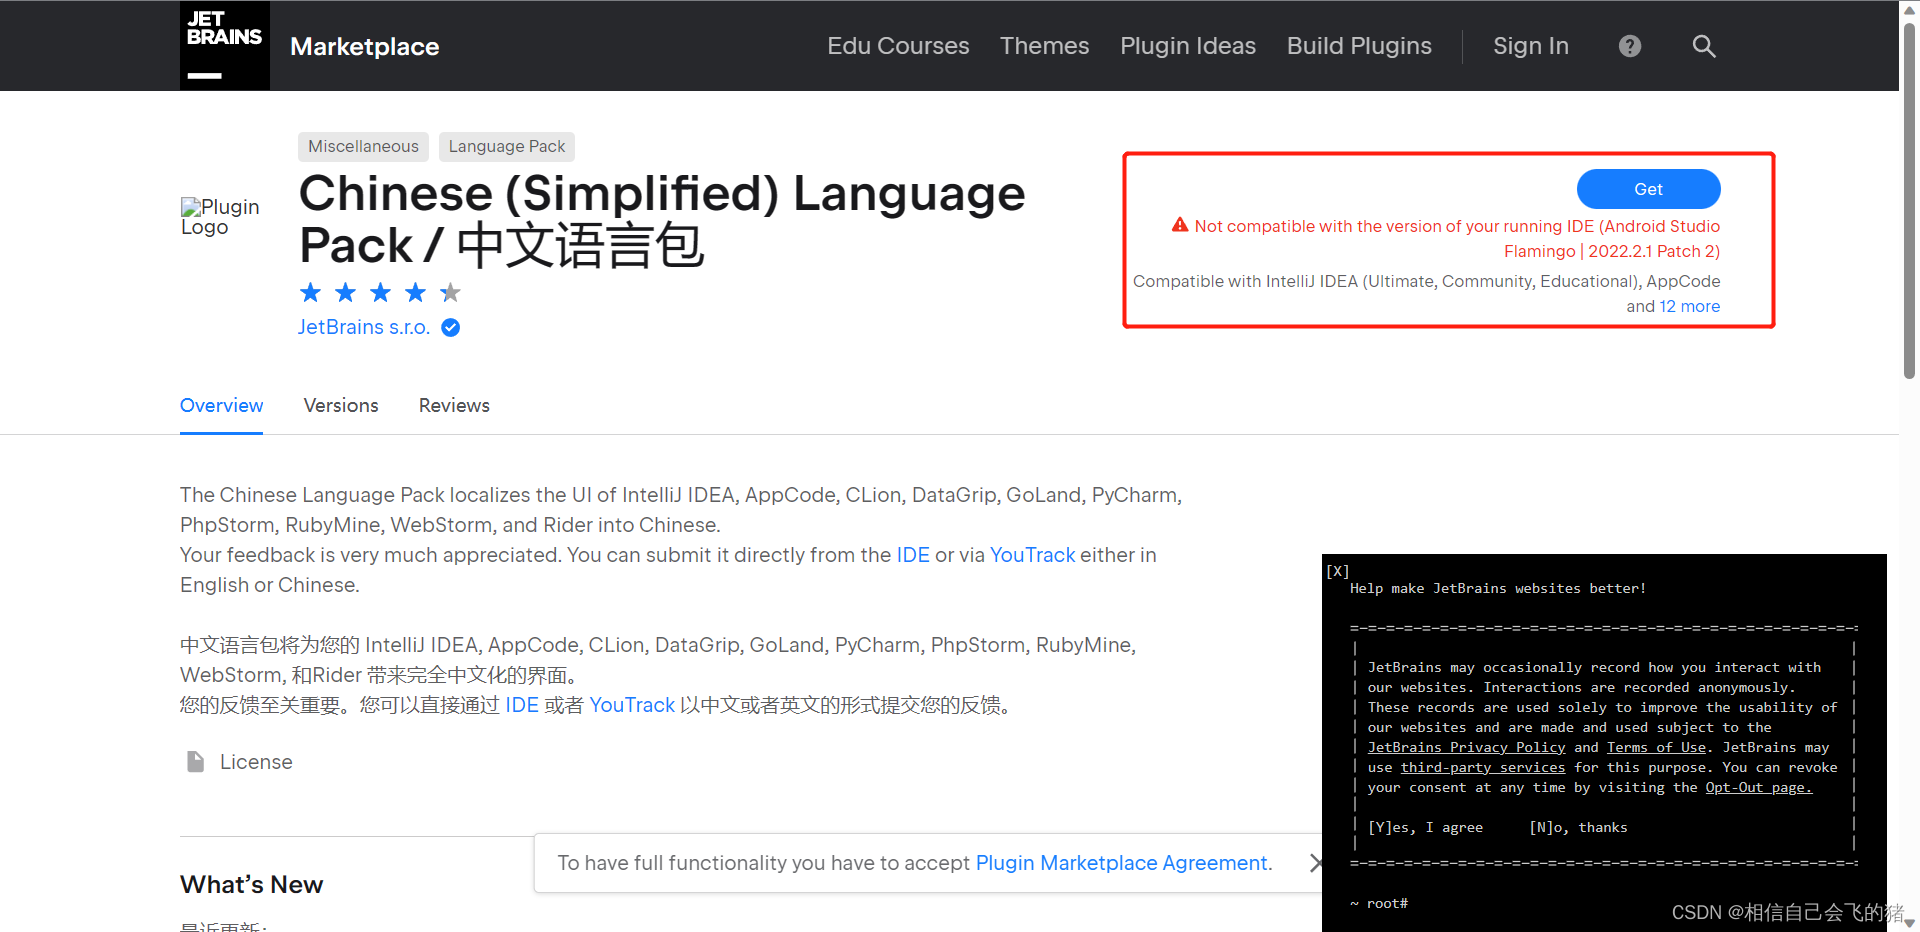Click the License document icon
This screenshot has width=1920, height=932.
[x=196, y=762]
